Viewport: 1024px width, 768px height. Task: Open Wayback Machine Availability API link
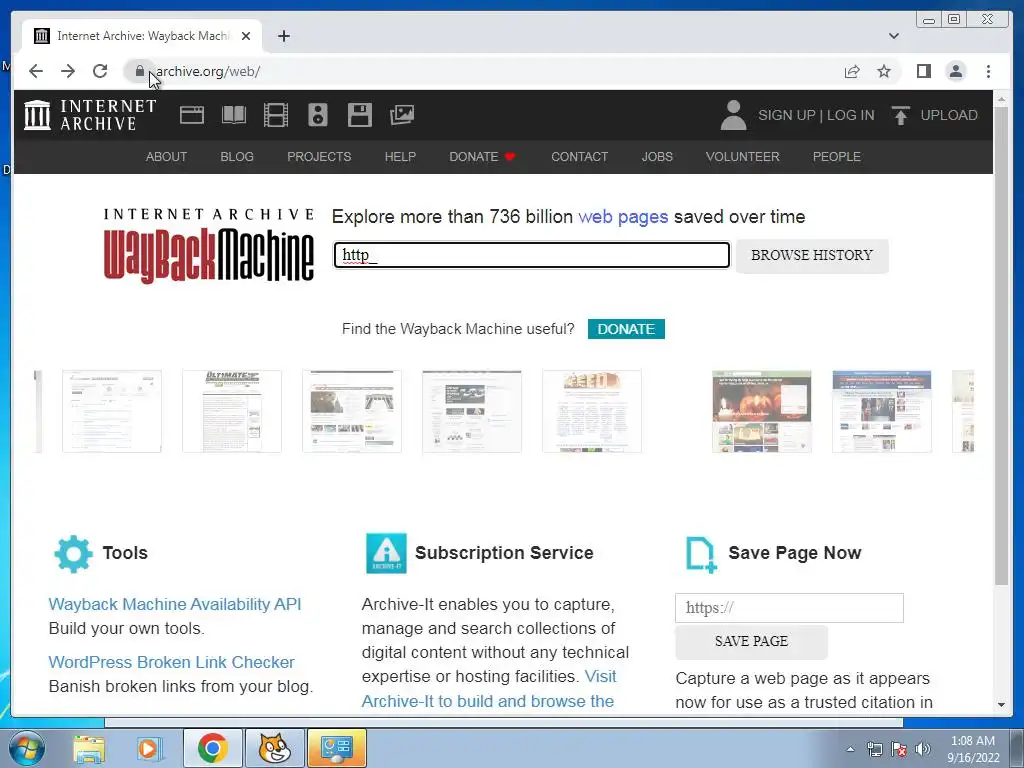[175, 604]
